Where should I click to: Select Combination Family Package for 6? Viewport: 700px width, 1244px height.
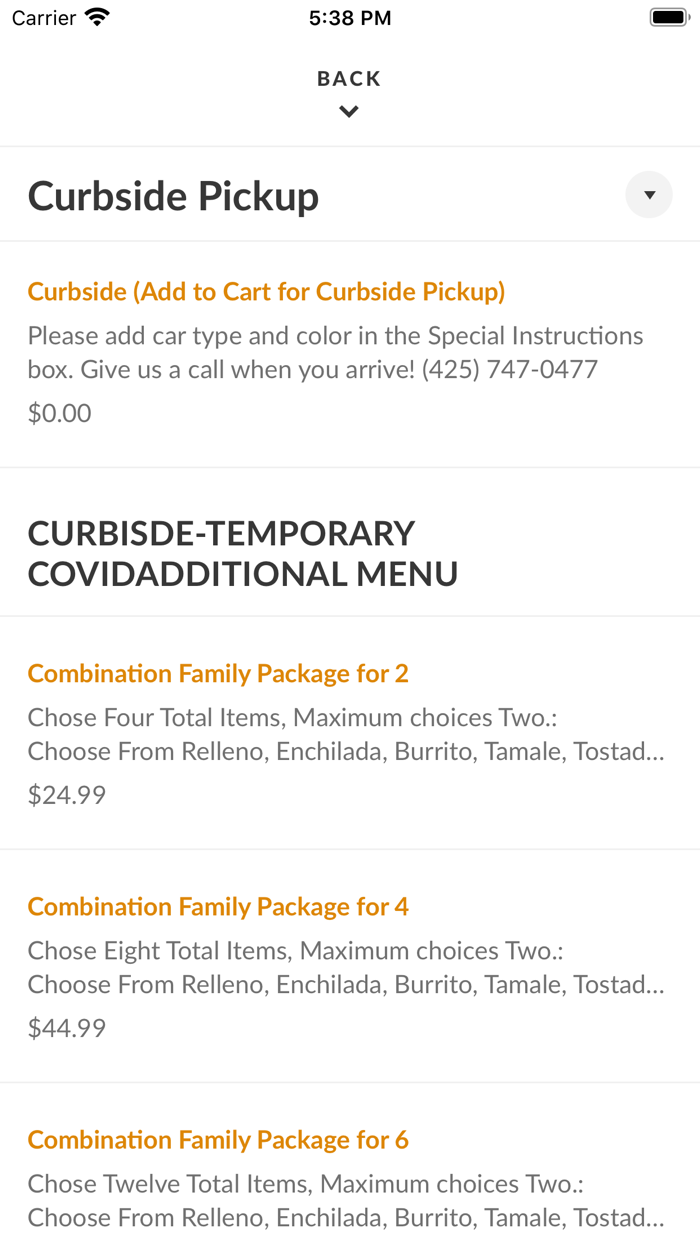[218, 1140]
